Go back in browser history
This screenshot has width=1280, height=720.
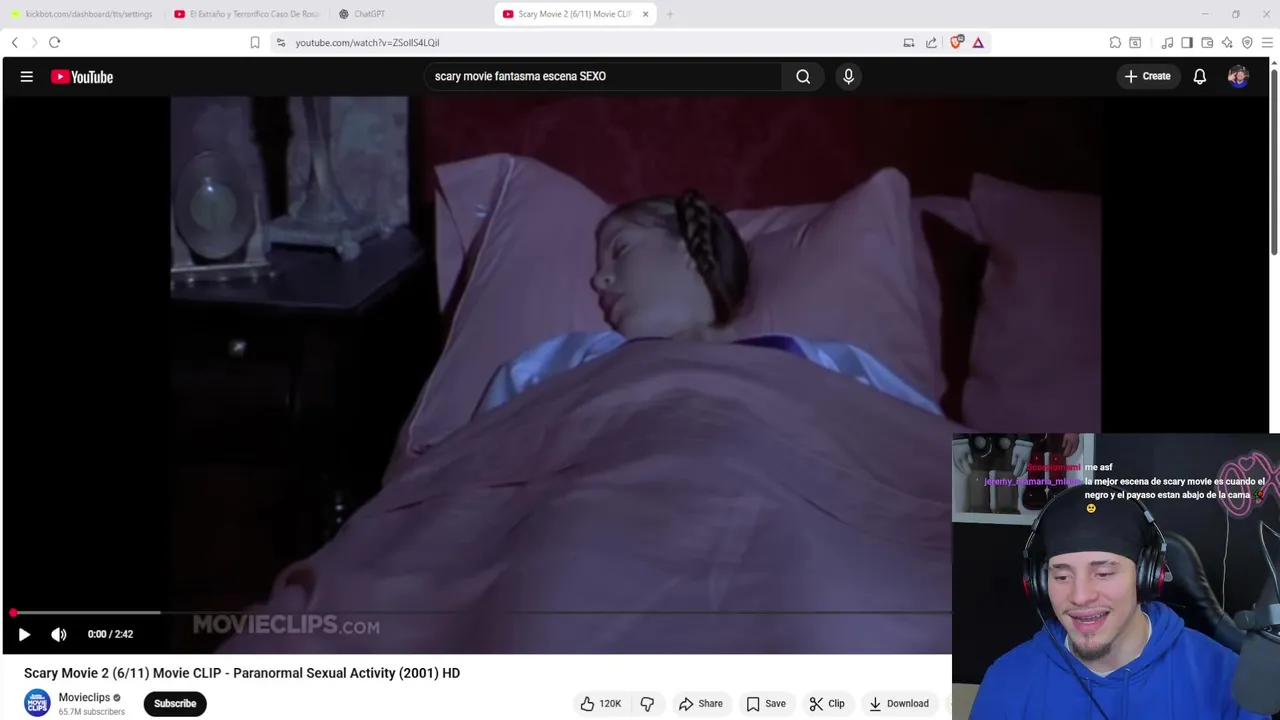pos(14,42)
